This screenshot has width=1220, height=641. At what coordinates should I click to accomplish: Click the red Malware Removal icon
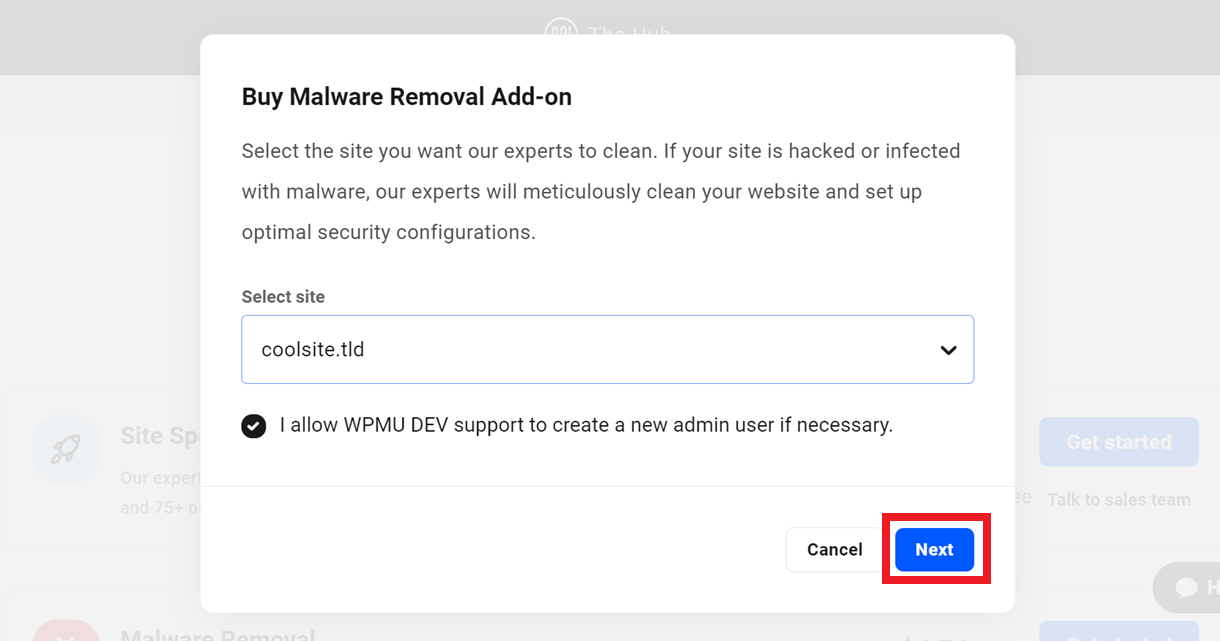click(66, 631)
